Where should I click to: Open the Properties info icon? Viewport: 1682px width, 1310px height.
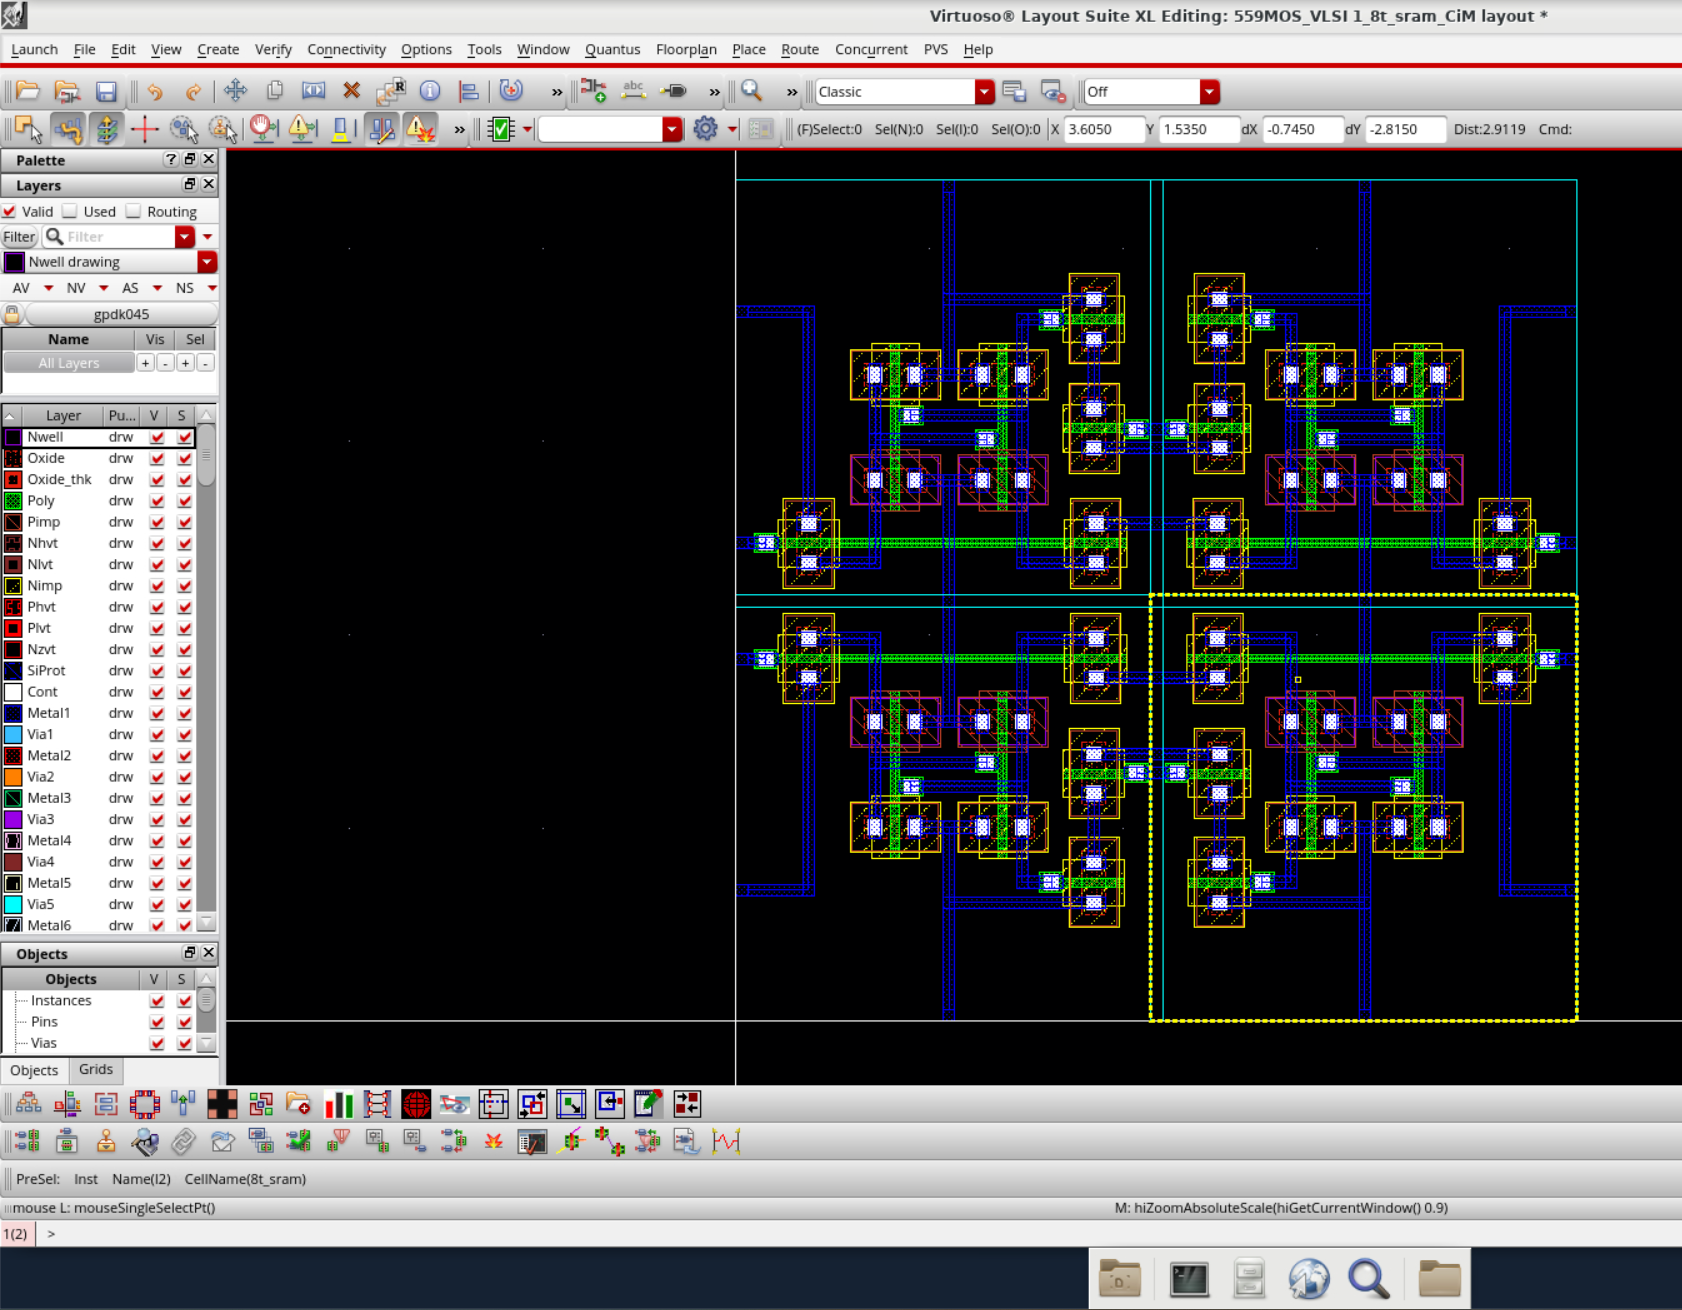(x=430, y=91)
